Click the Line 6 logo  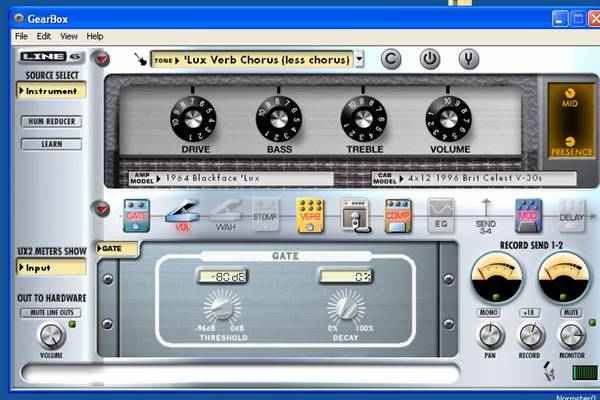tap(51, 57)
